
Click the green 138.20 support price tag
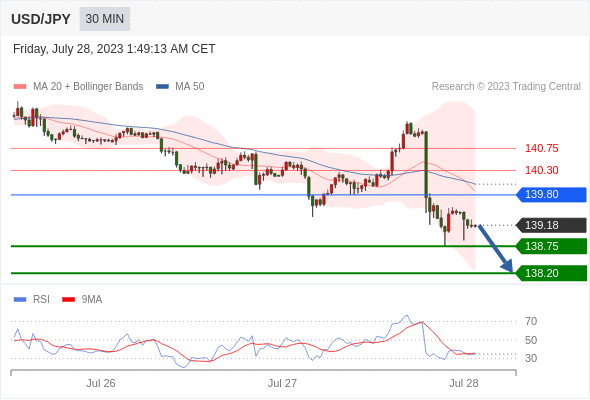click(551, 273)
